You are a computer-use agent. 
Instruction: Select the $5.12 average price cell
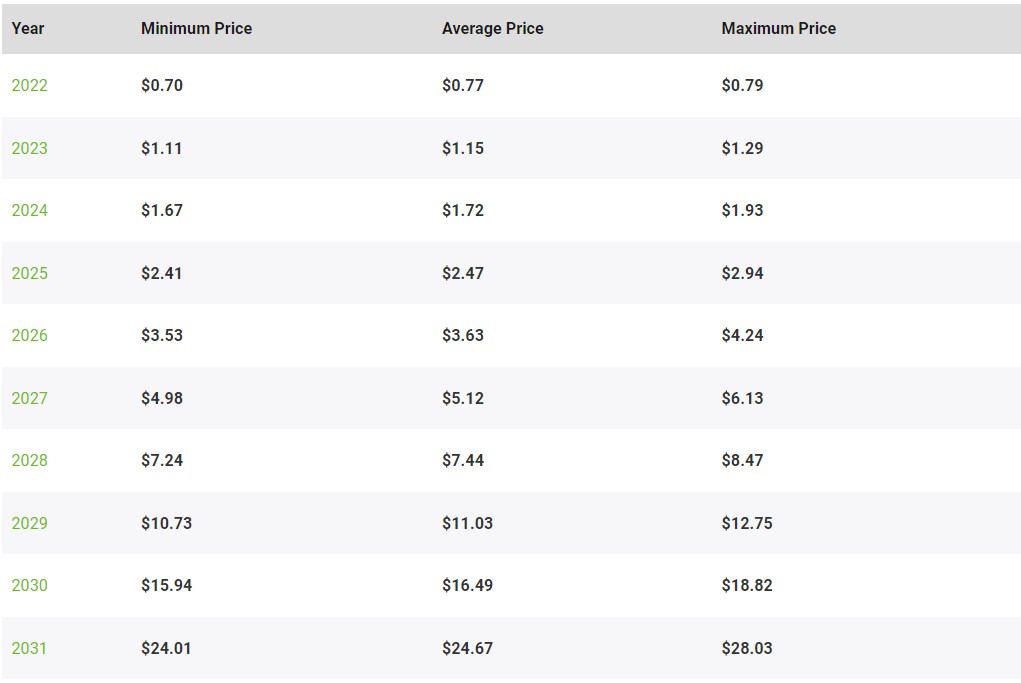click(x=463, y=398)
